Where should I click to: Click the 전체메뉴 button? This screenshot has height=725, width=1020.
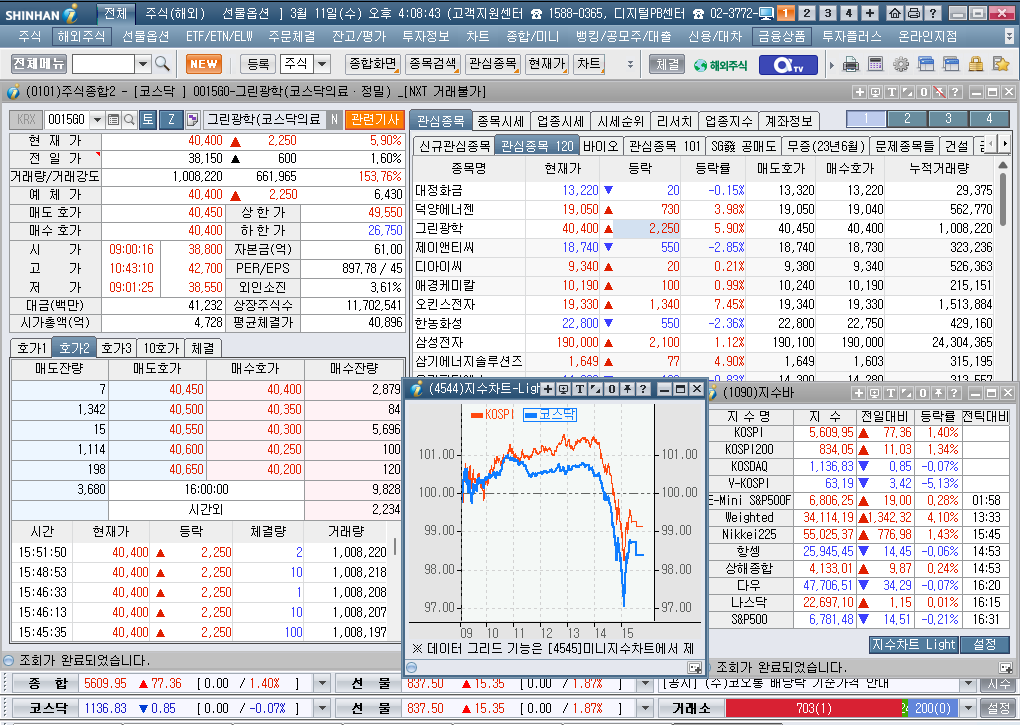[x=38, y=64]
